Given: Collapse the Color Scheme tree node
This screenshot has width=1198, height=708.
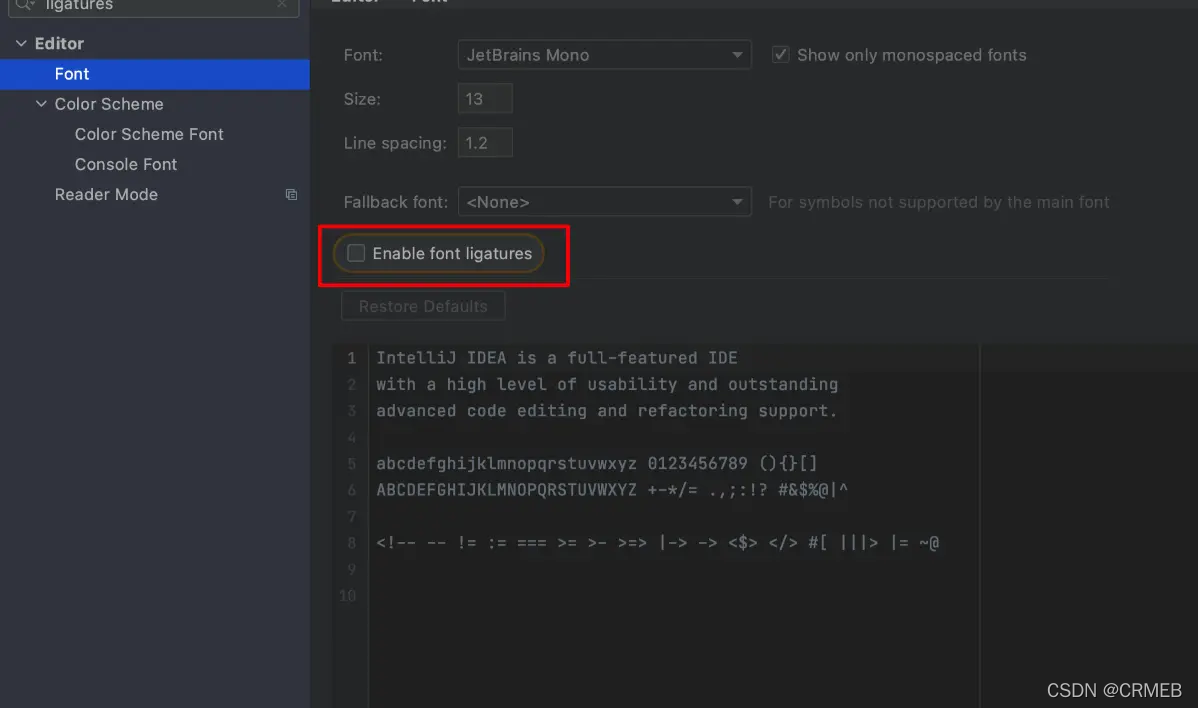Looking at the screenshot, I should 41,104.
